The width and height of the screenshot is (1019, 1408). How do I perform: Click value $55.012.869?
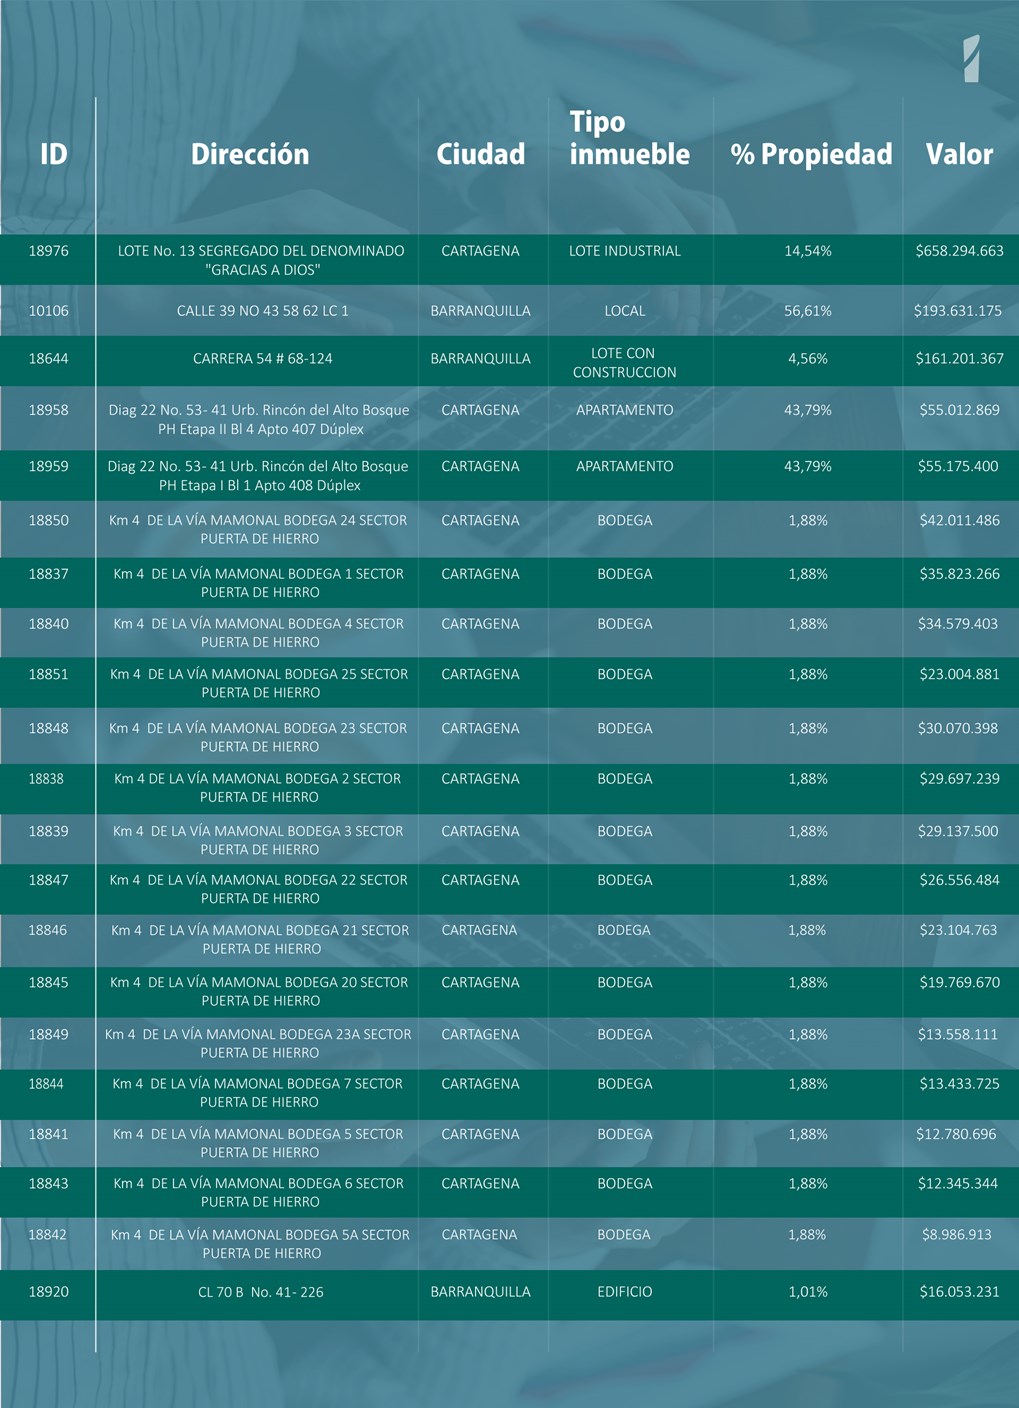(959, 410)
